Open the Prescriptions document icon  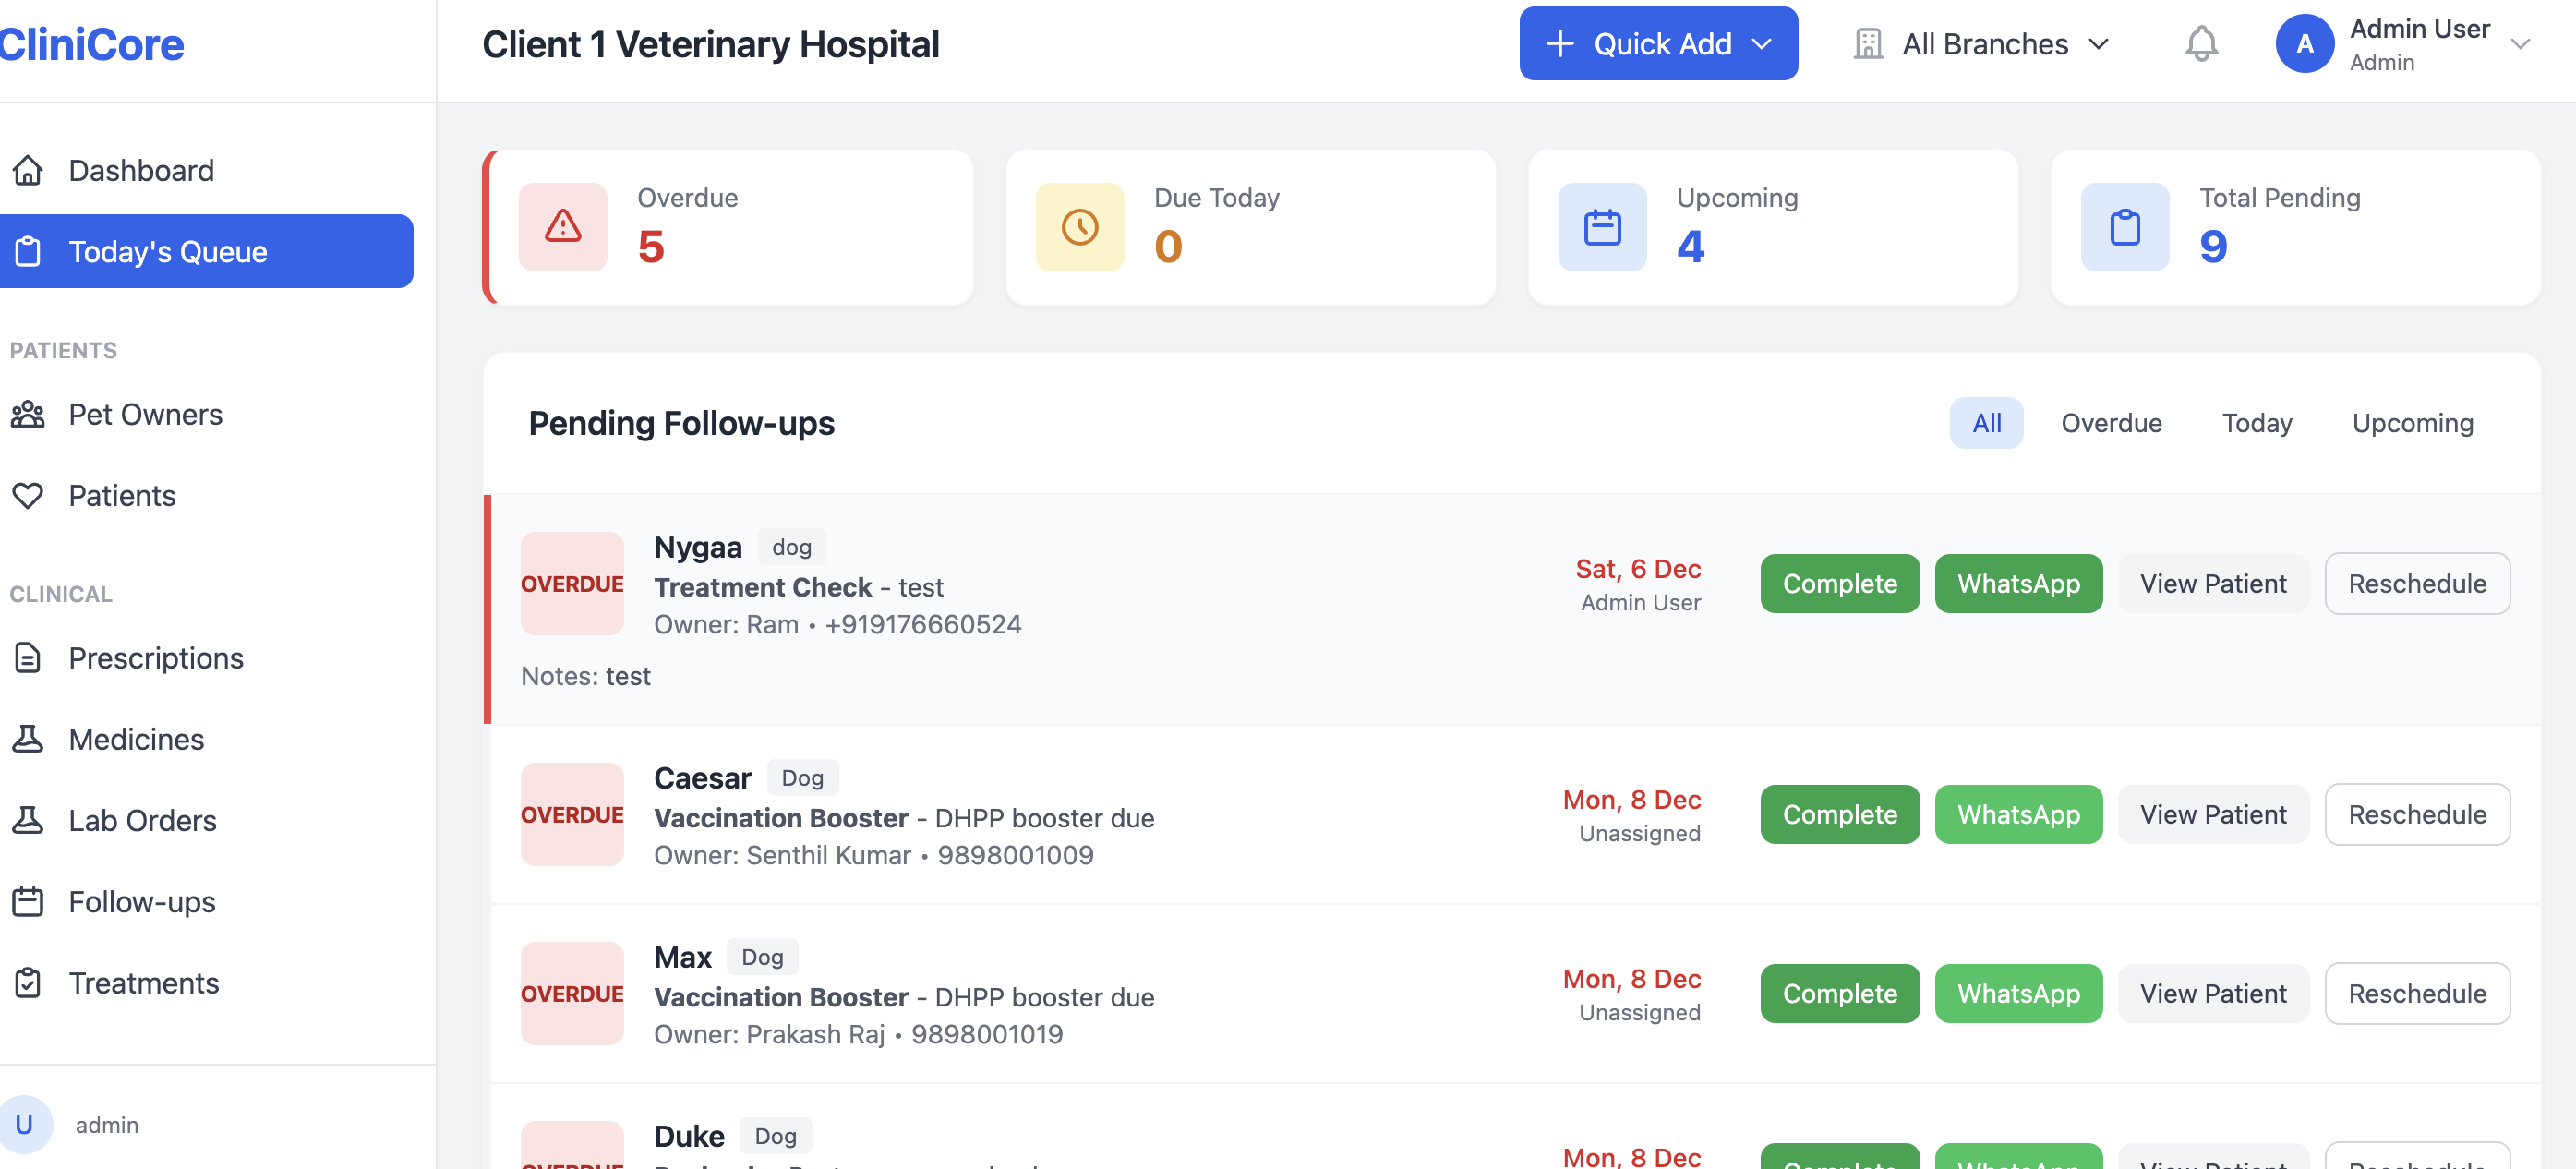coord(28,657)
